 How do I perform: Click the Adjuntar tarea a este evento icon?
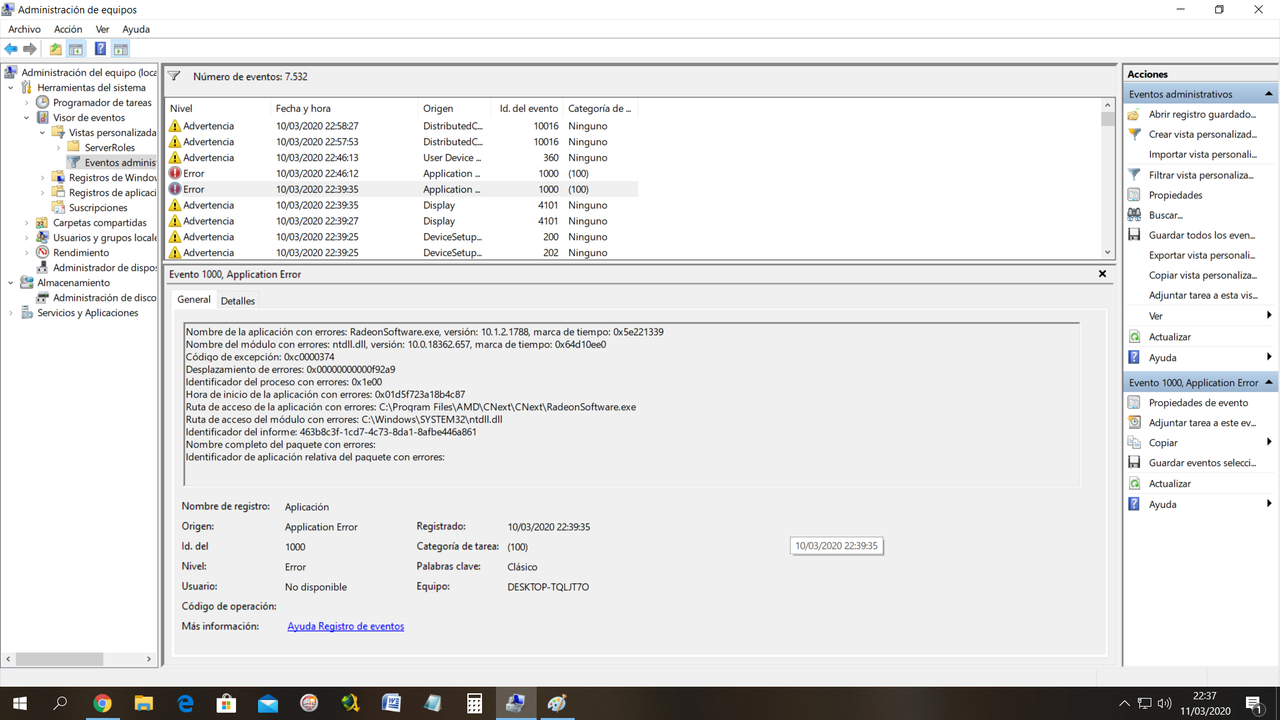click(1134, 422)
